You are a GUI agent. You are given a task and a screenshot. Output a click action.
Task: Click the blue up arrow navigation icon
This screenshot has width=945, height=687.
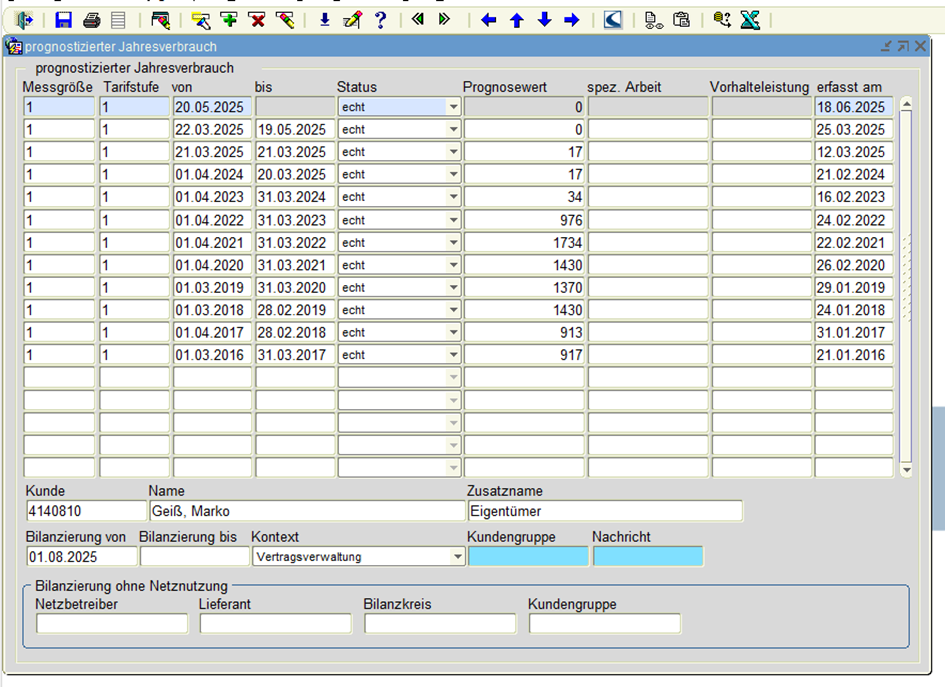[516, 20]
